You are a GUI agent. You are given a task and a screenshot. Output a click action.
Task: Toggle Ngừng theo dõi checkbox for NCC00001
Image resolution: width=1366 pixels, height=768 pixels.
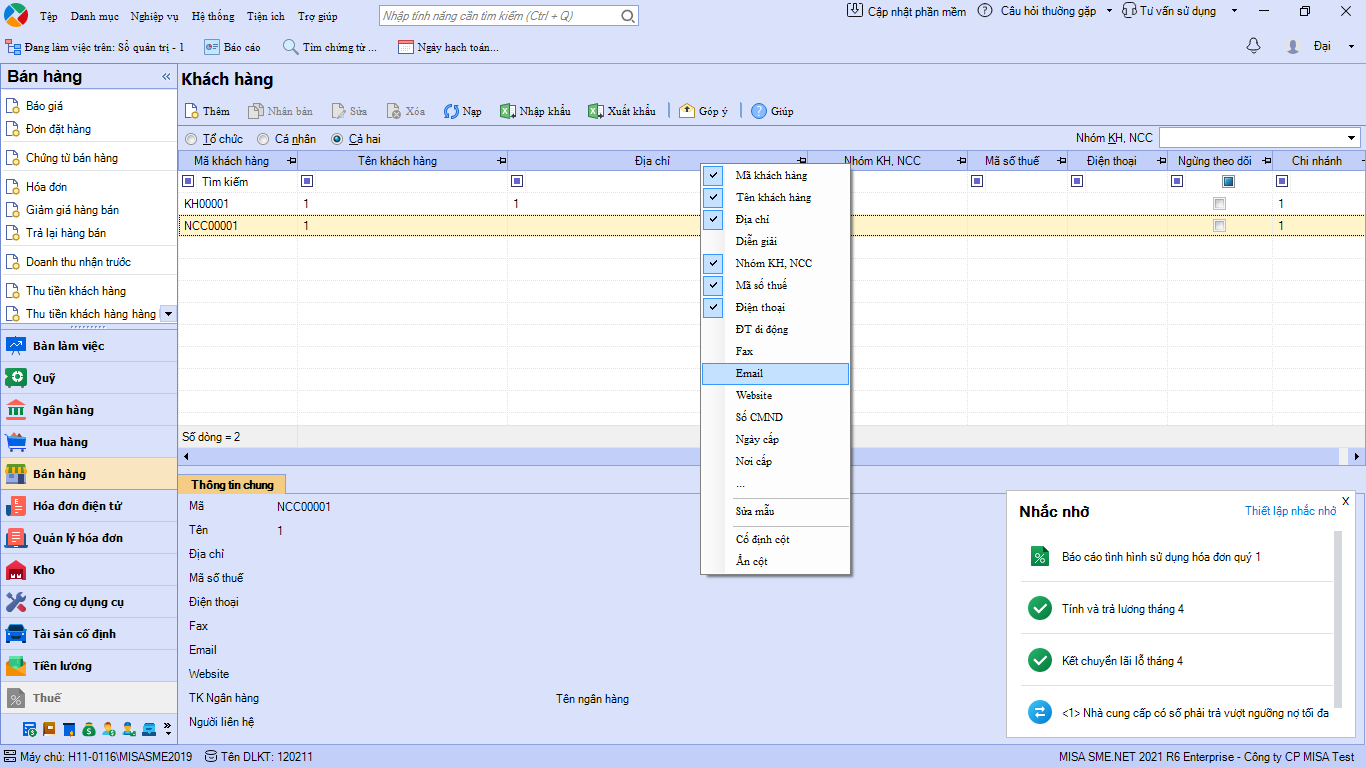1219,226
